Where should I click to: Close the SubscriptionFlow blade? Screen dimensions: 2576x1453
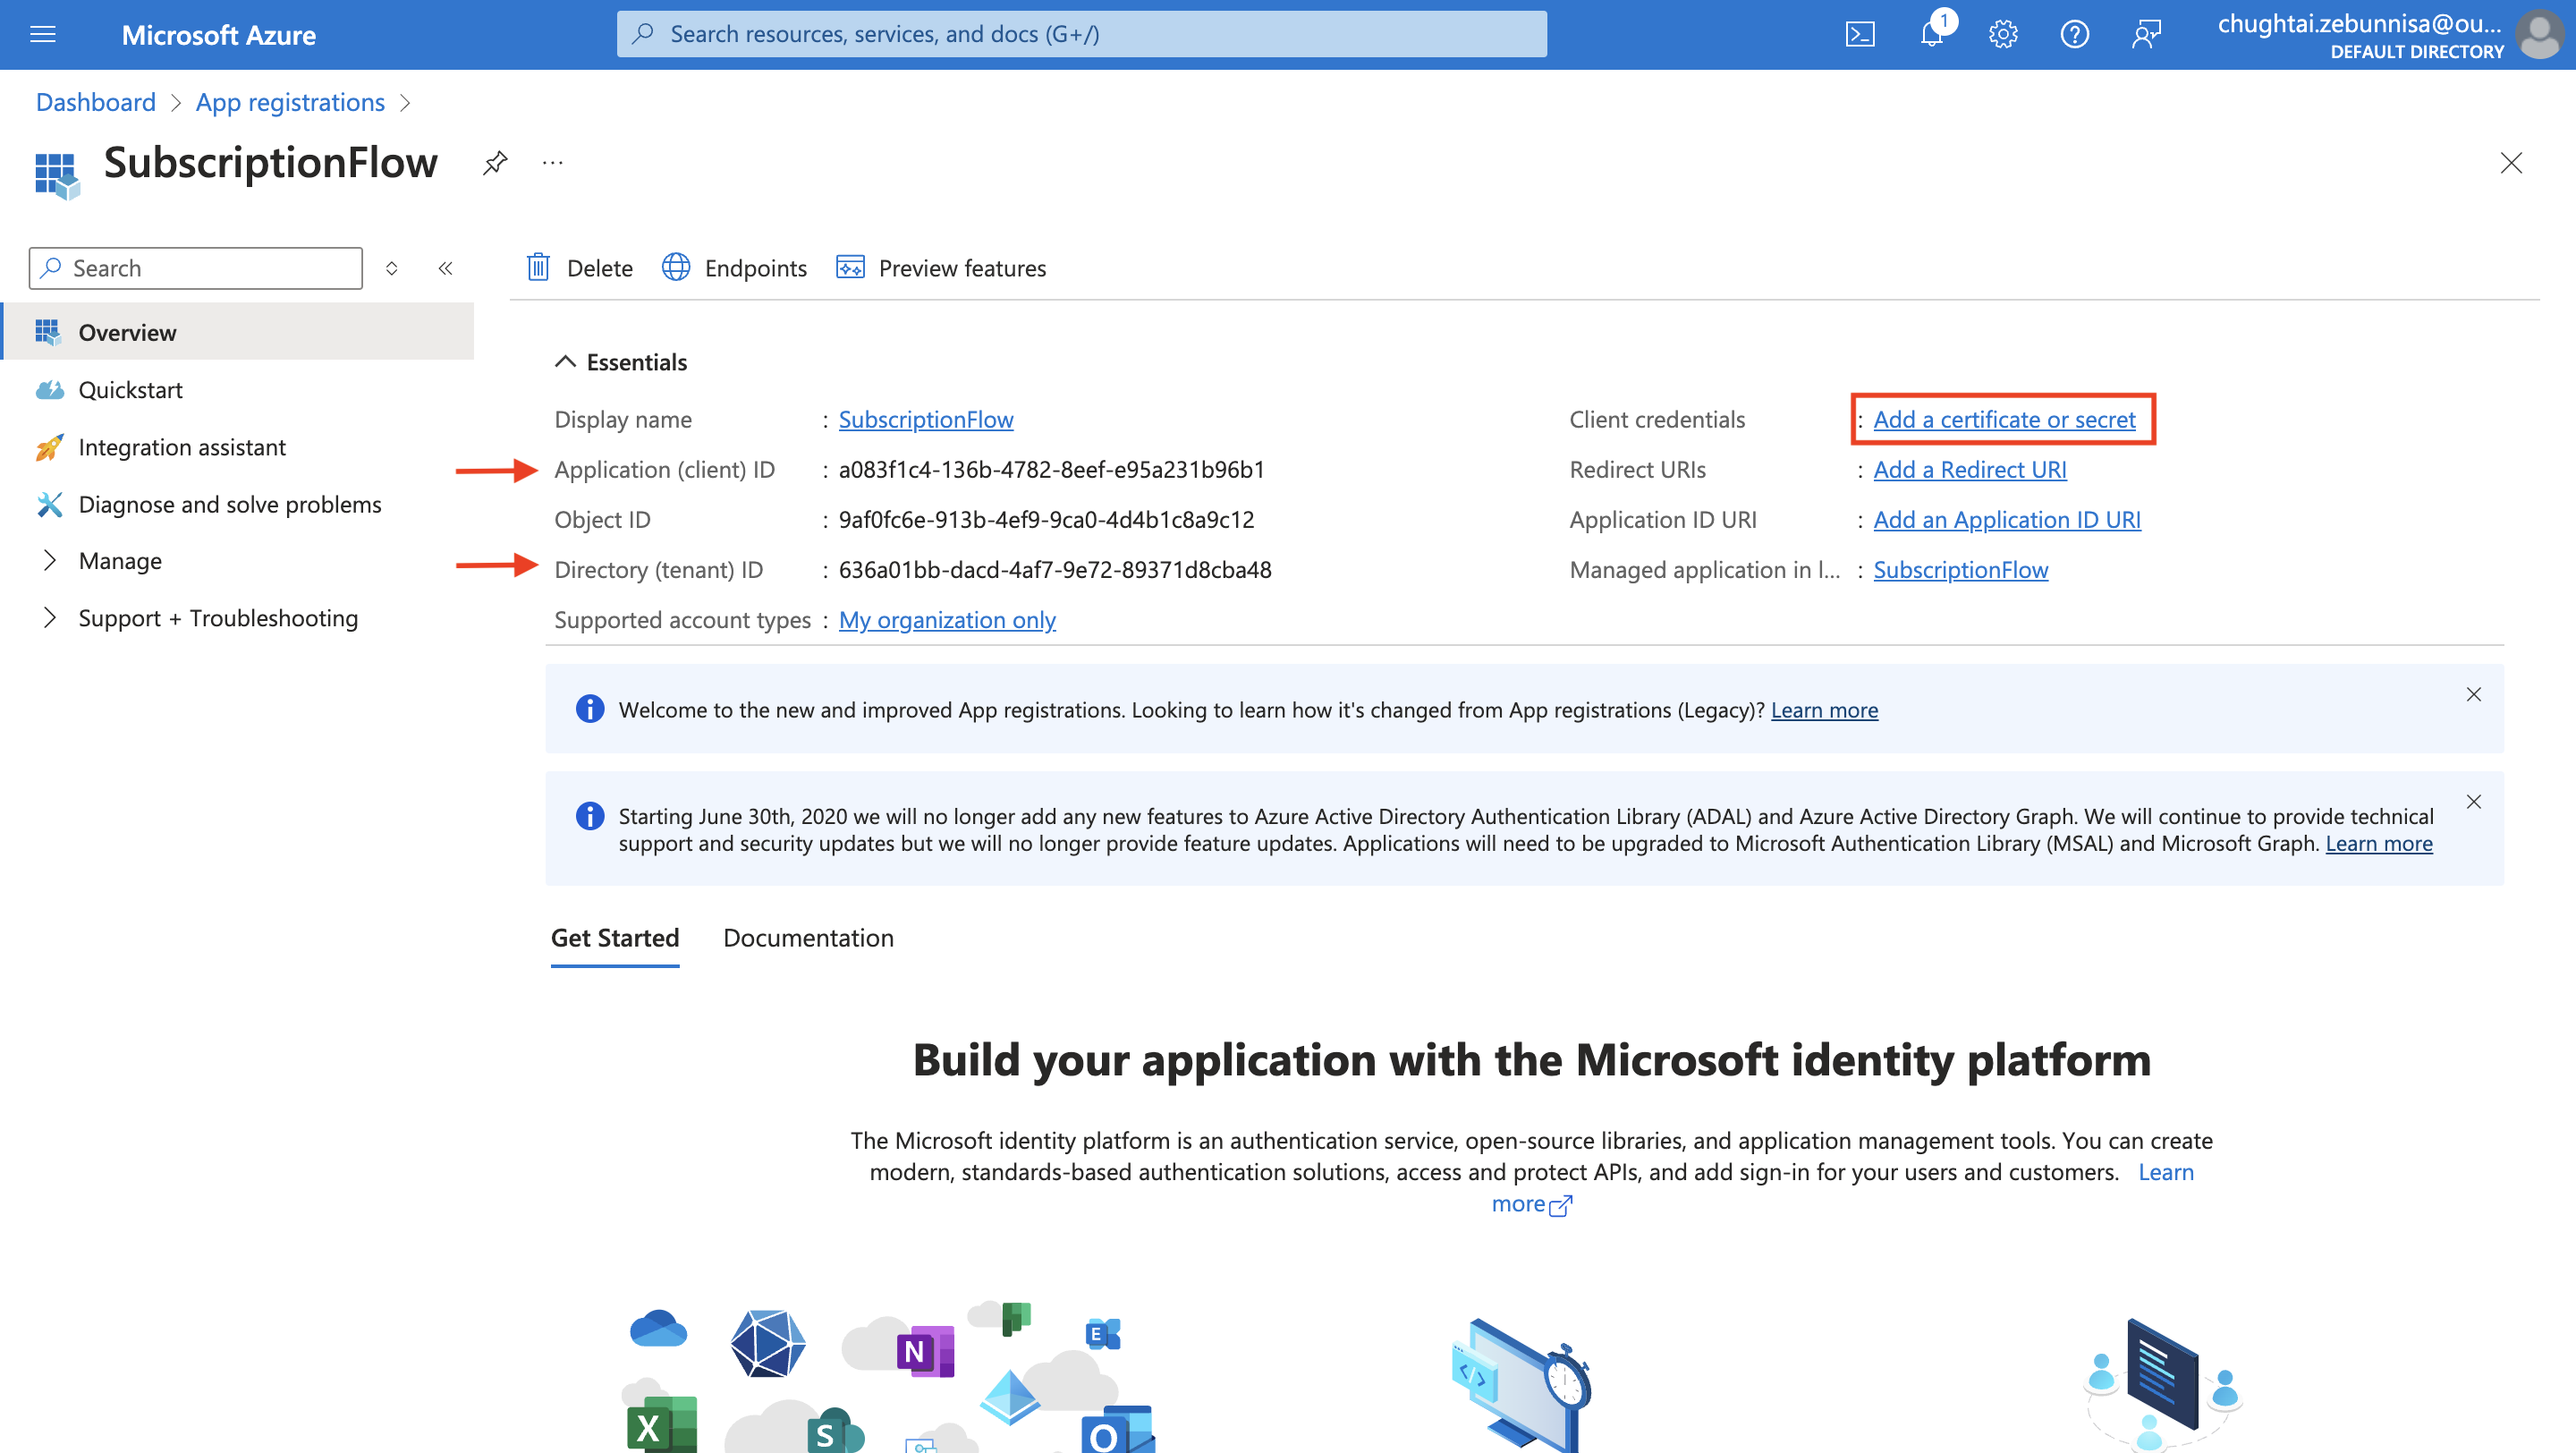tap(2511, 162)
